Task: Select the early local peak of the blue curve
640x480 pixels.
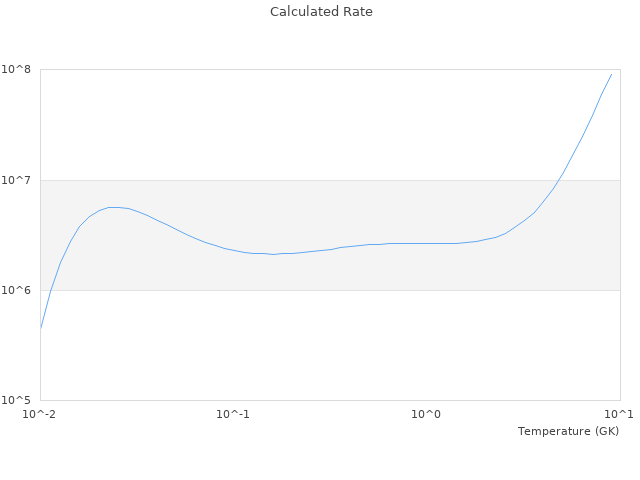Action: tap(114, 207)
